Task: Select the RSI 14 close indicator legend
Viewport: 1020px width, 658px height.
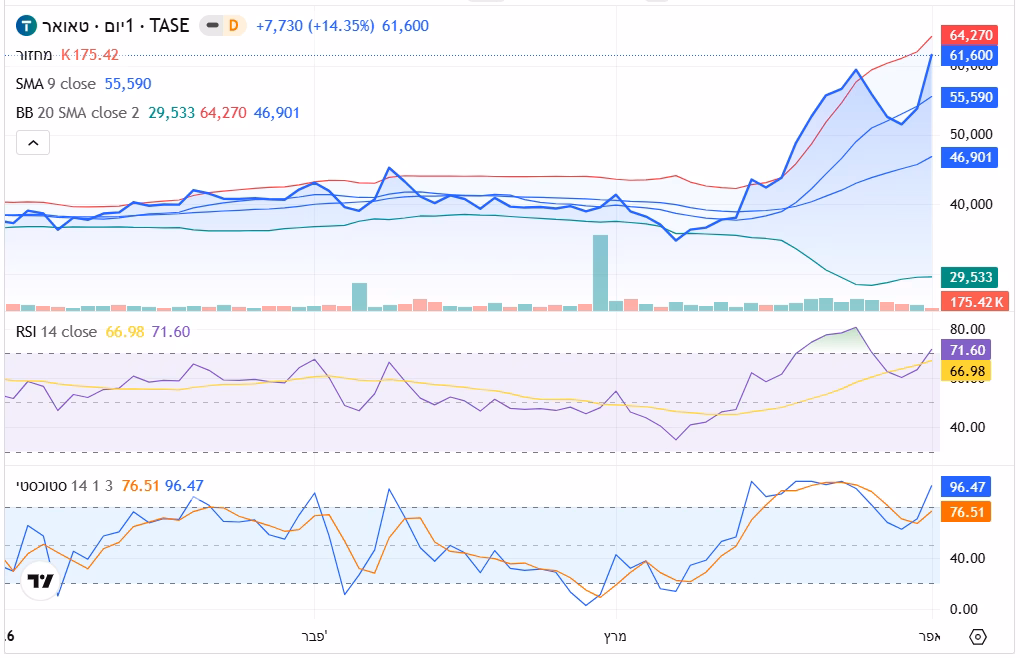Action: click(x=56, y=332)
